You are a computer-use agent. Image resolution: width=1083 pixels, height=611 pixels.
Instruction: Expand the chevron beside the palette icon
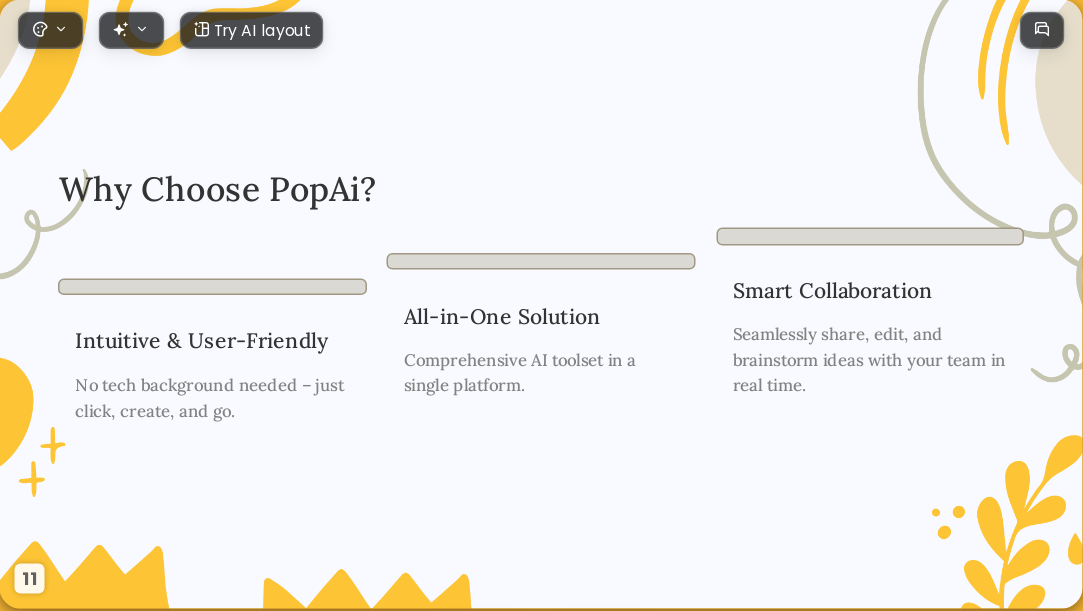(61, 30)
